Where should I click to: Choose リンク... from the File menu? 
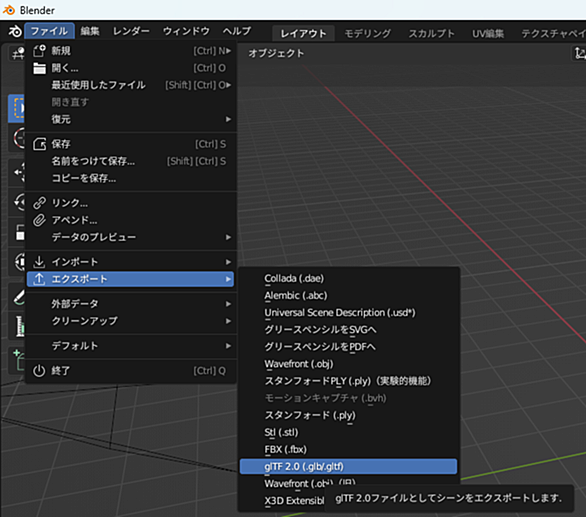130,203
